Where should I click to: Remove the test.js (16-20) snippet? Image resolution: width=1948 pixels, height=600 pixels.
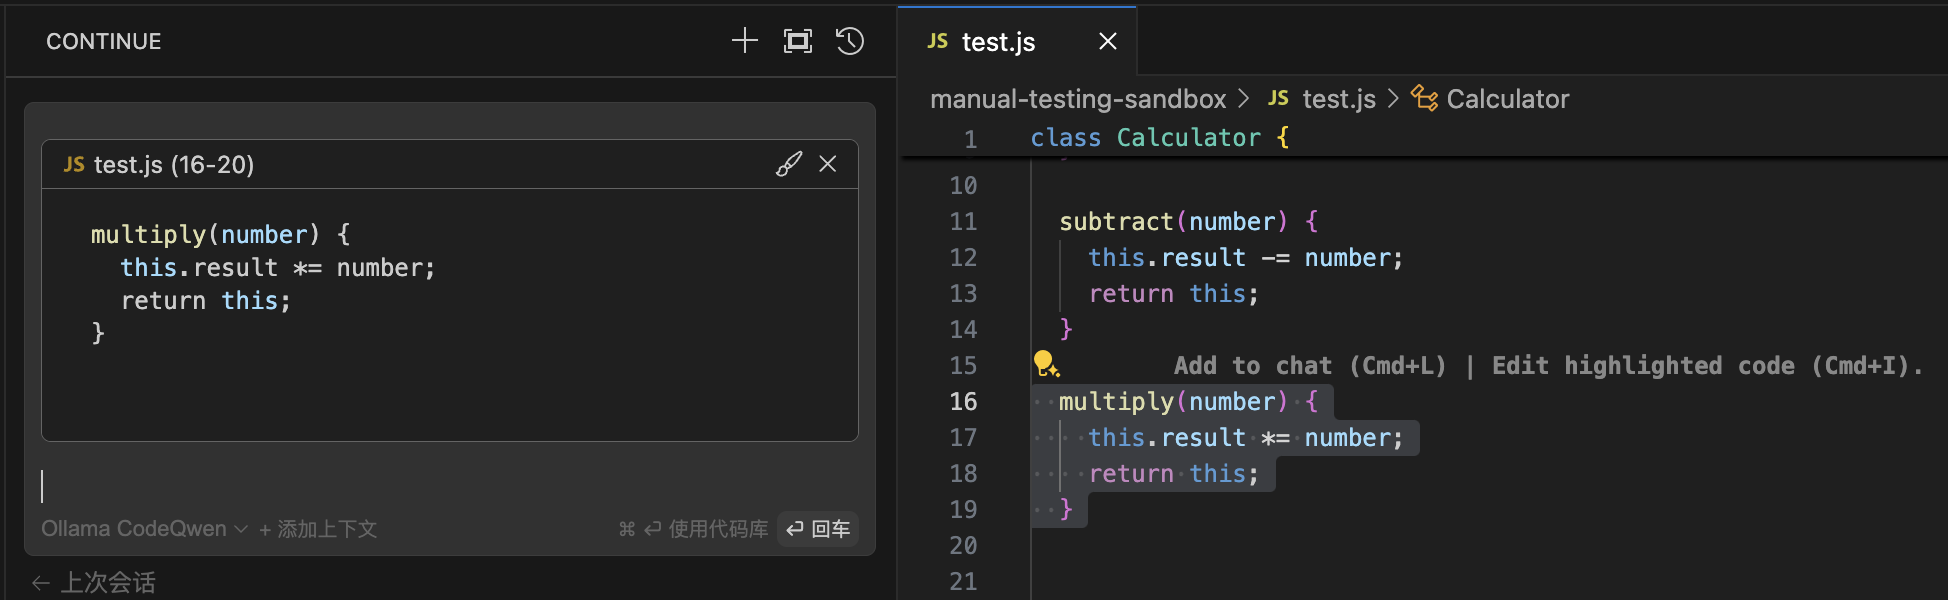tap(828, 164)
